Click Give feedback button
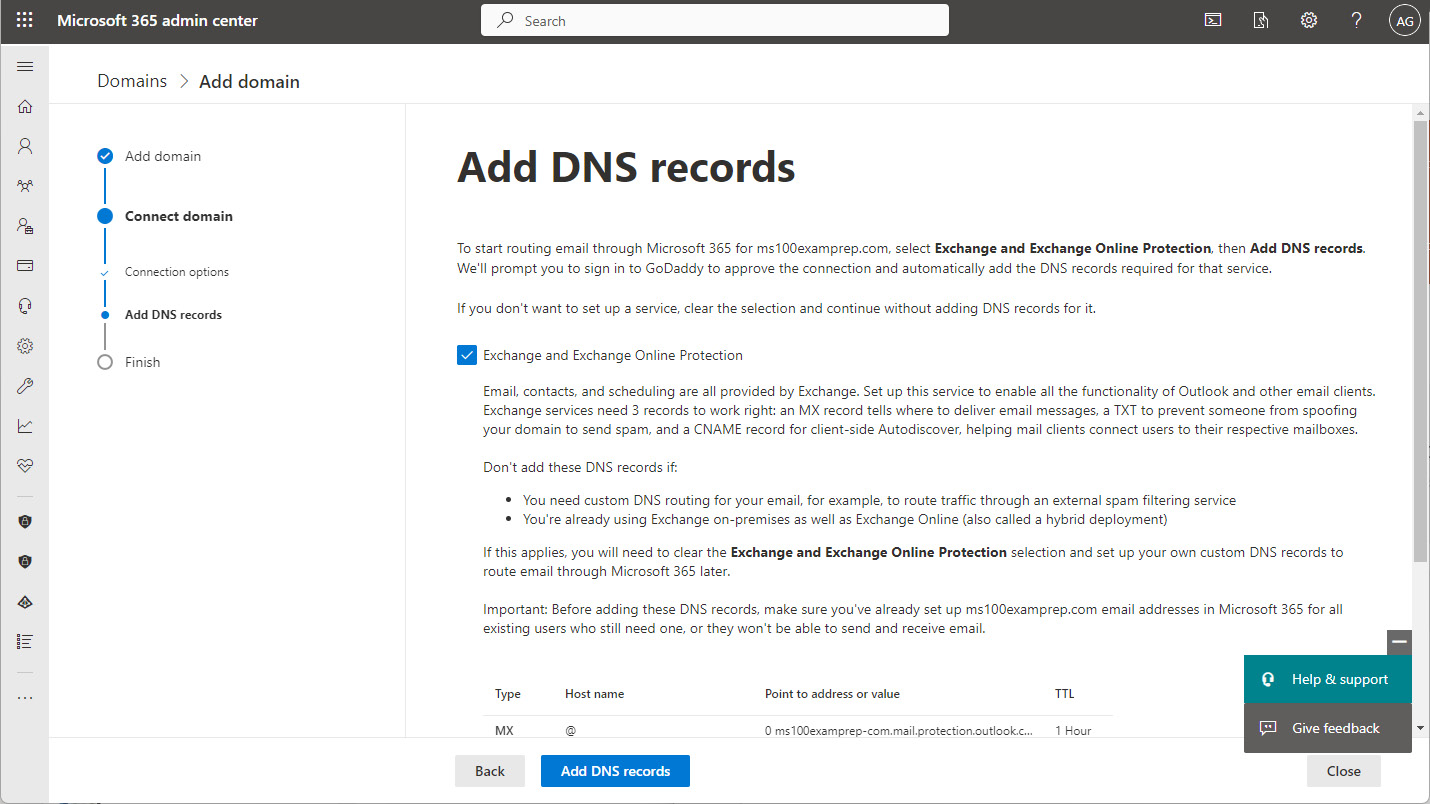 click(x=1328, y=728)
